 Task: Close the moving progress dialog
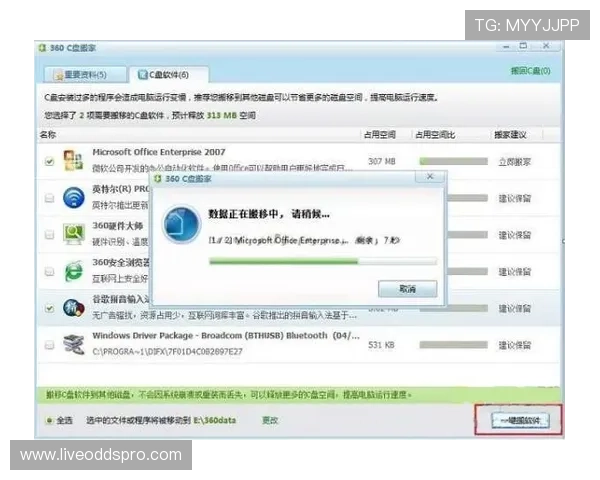[x=430, y=176]
